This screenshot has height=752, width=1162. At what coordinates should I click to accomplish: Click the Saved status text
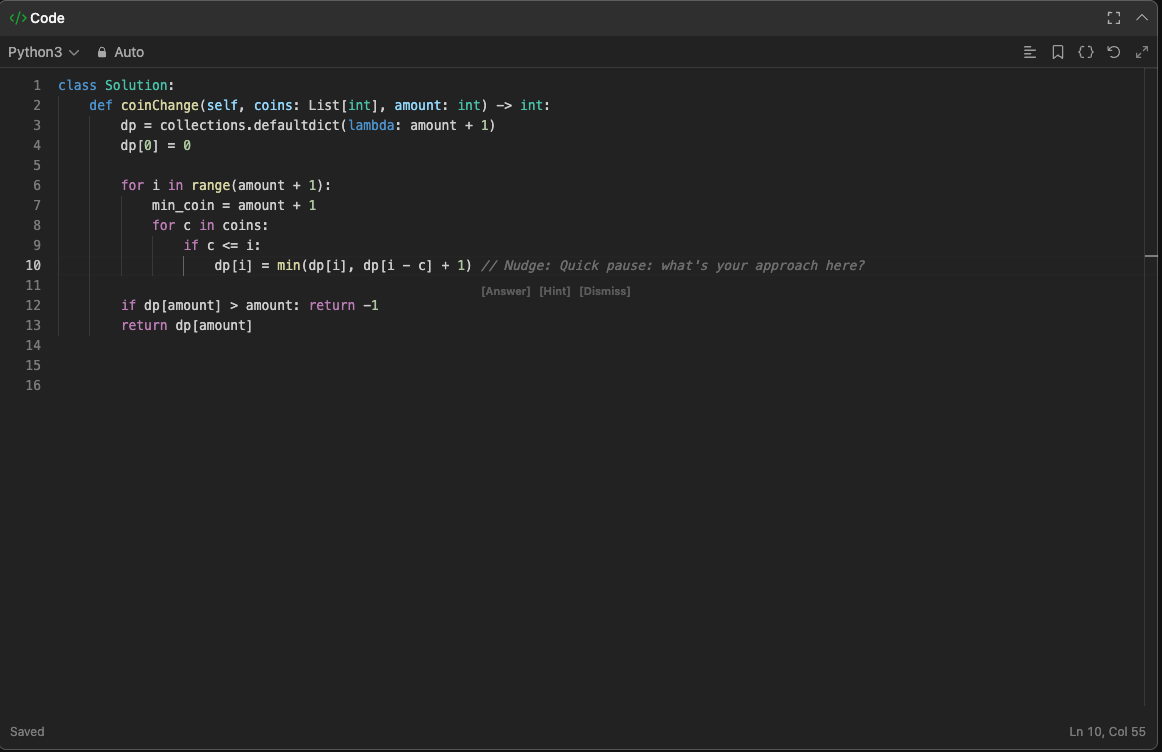coord(27,731)
